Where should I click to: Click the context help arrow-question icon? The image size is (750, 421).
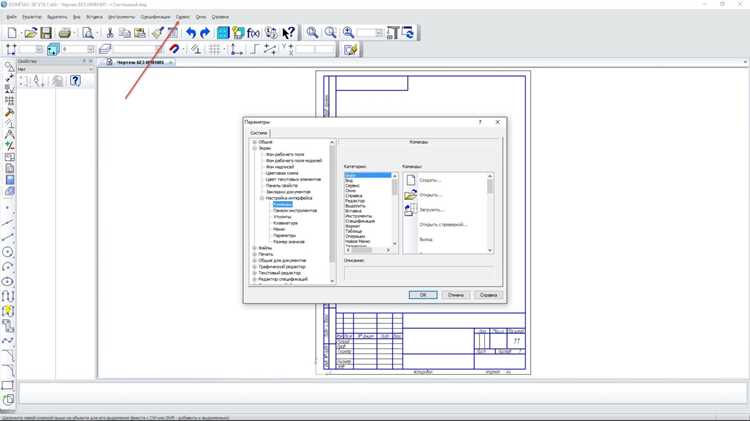click(288, 33)
